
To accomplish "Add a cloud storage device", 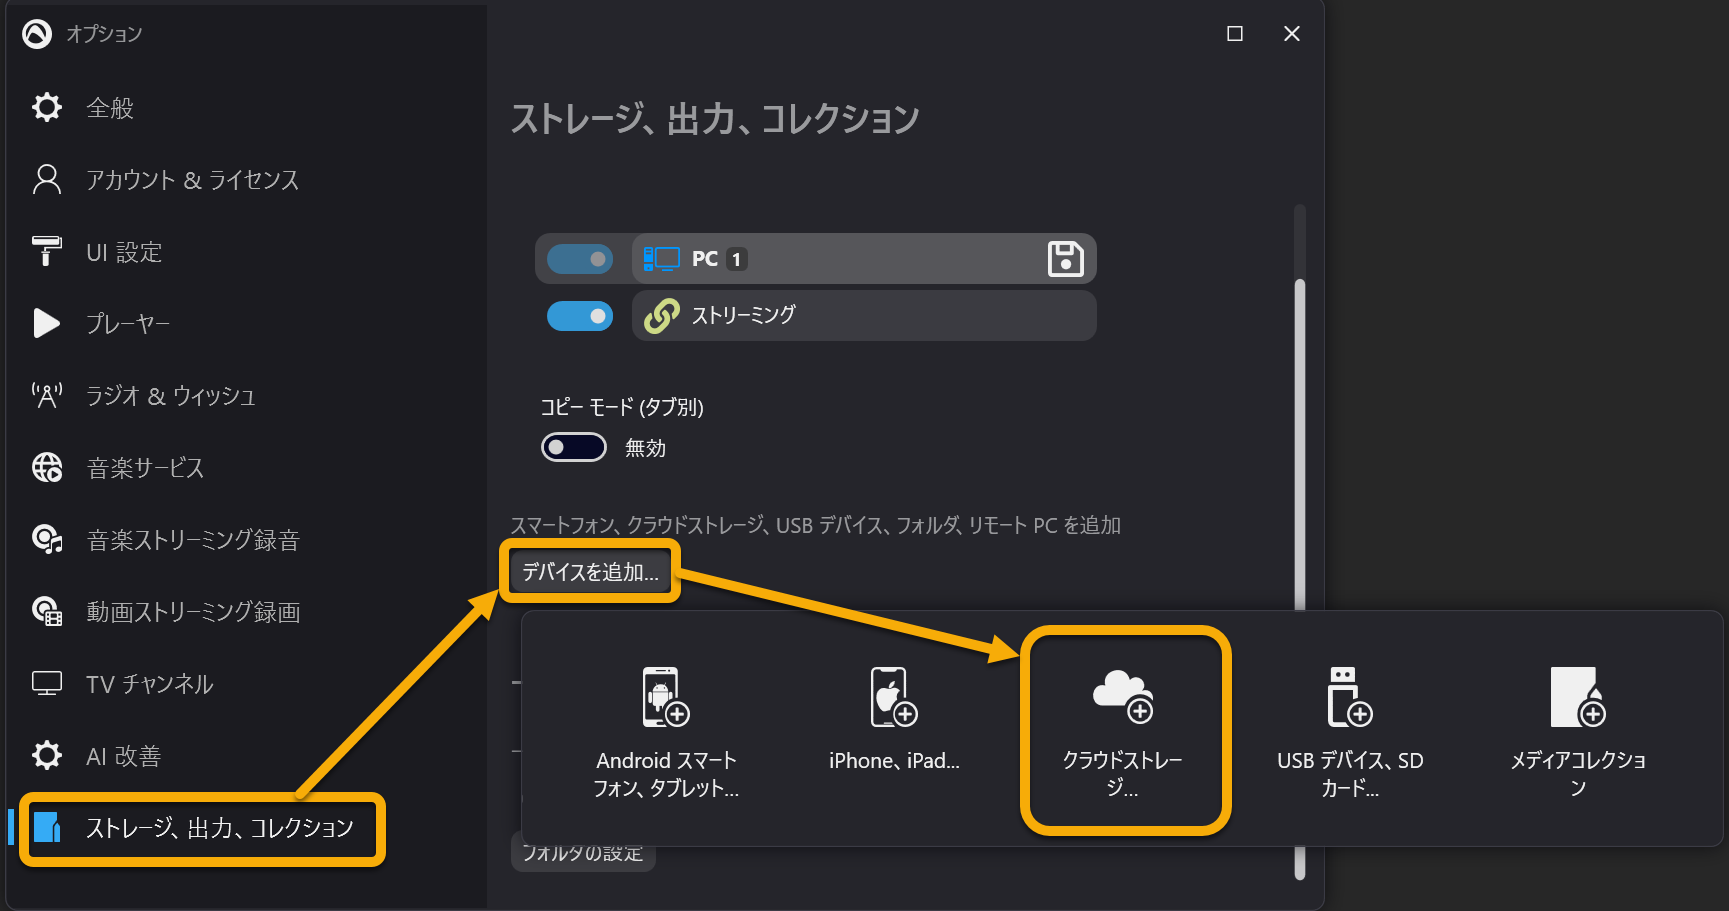I will (x=1123, y=731).
